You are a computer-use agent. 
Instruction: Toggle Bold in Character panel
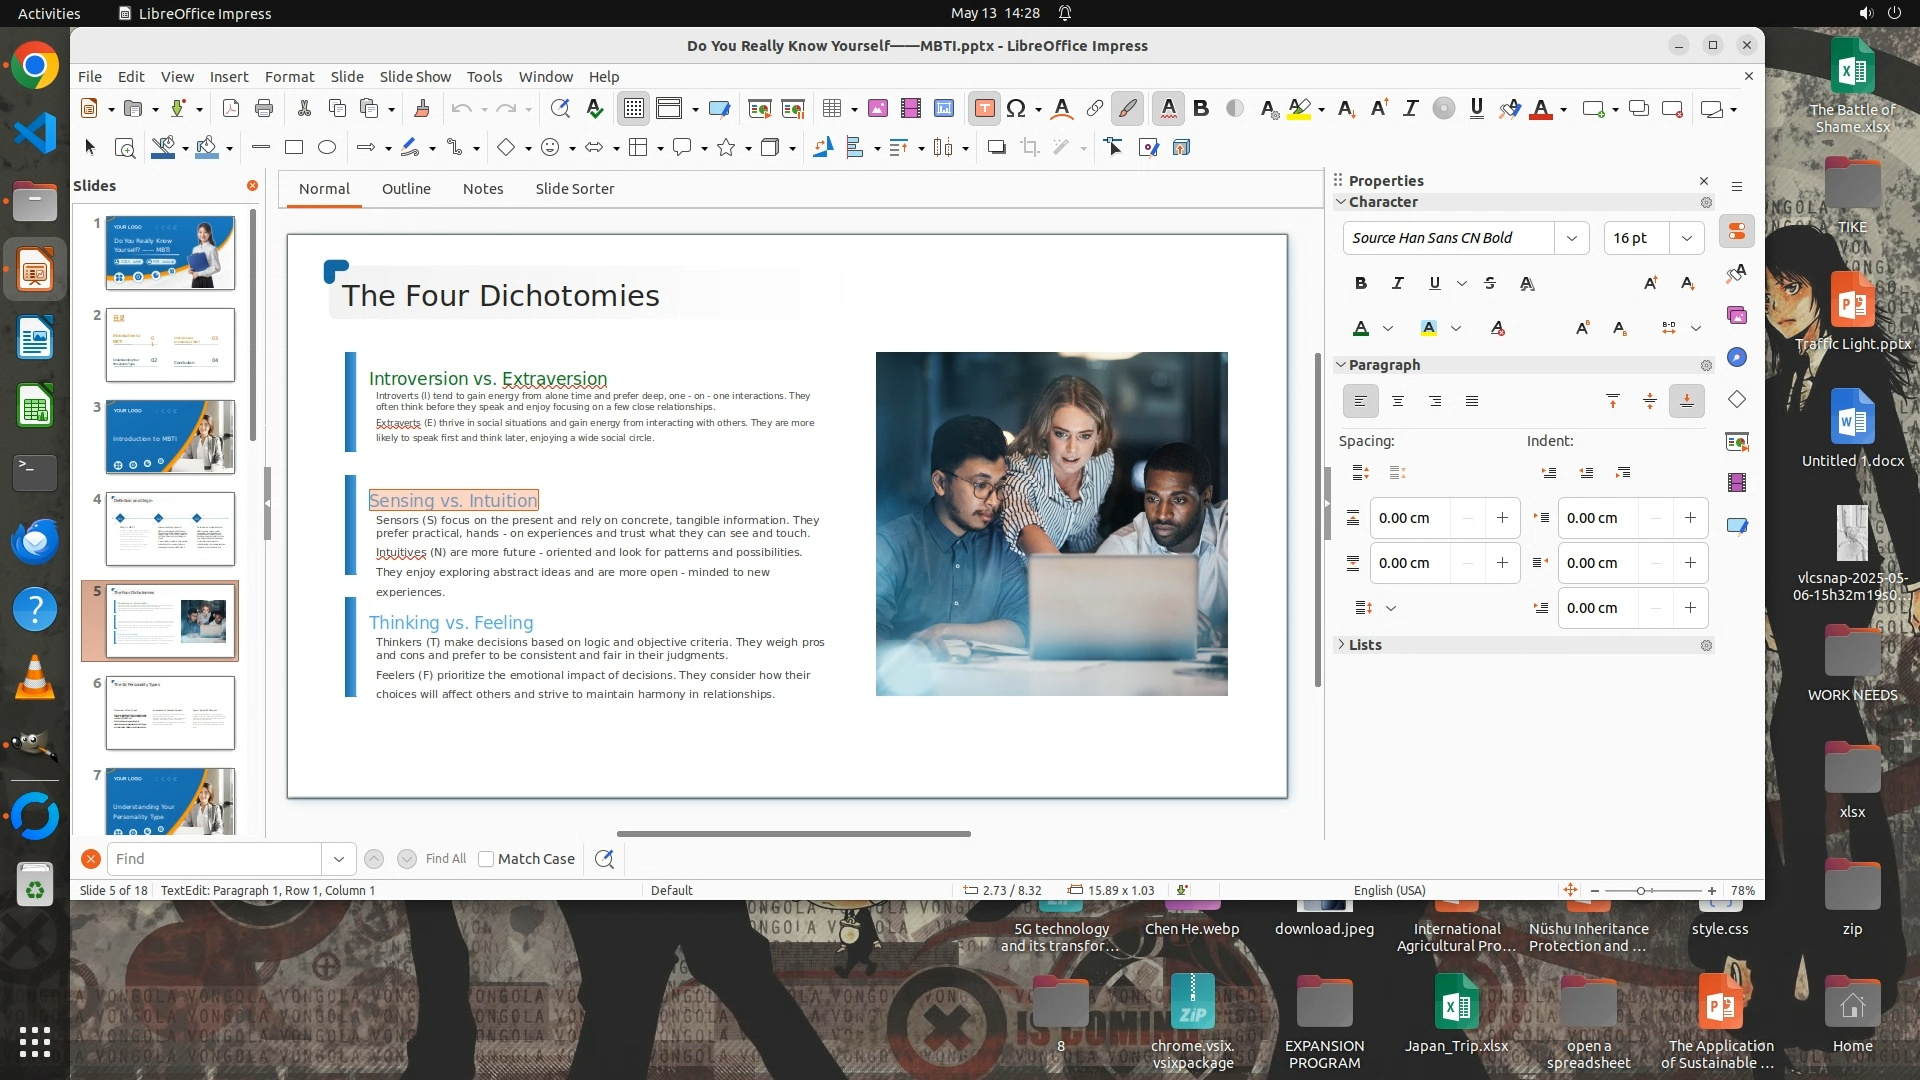tap(1360, 283)
